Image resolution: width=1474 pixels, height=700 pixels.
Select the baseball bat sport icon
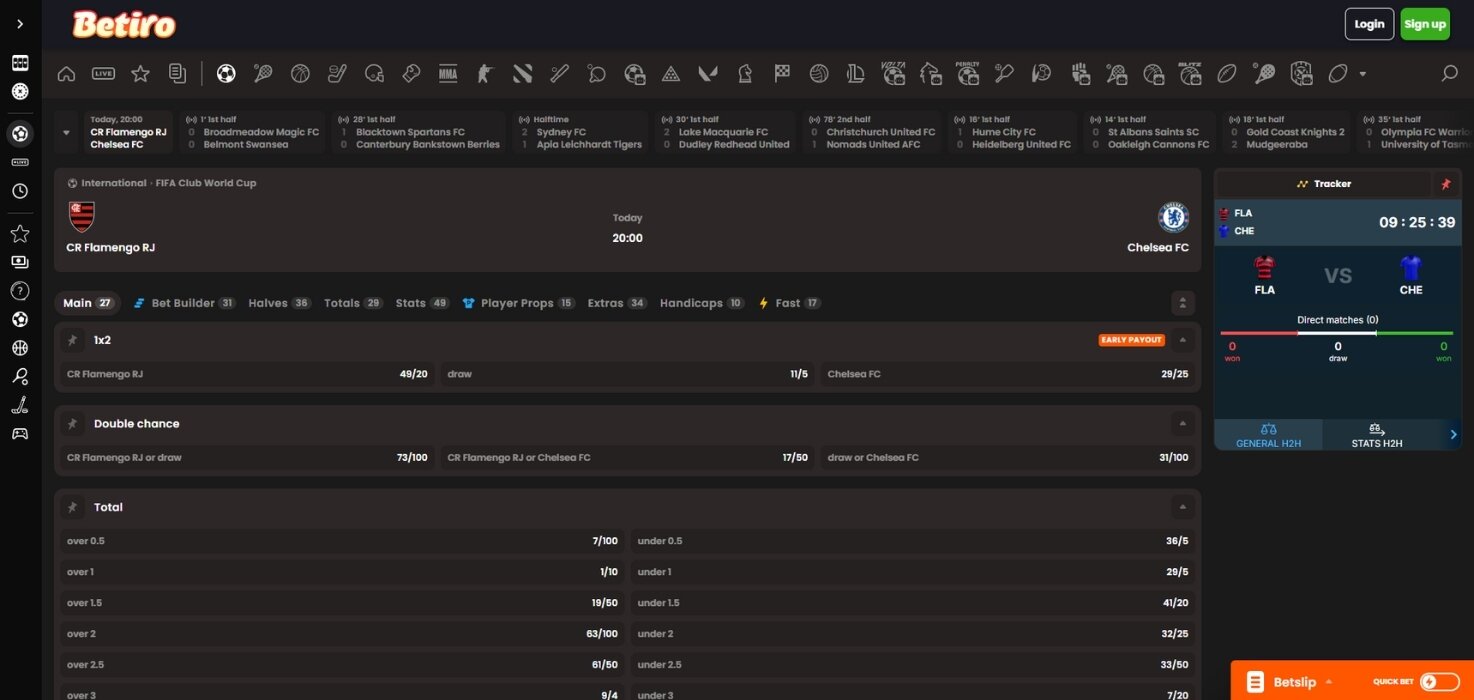[x=560, y=73]
